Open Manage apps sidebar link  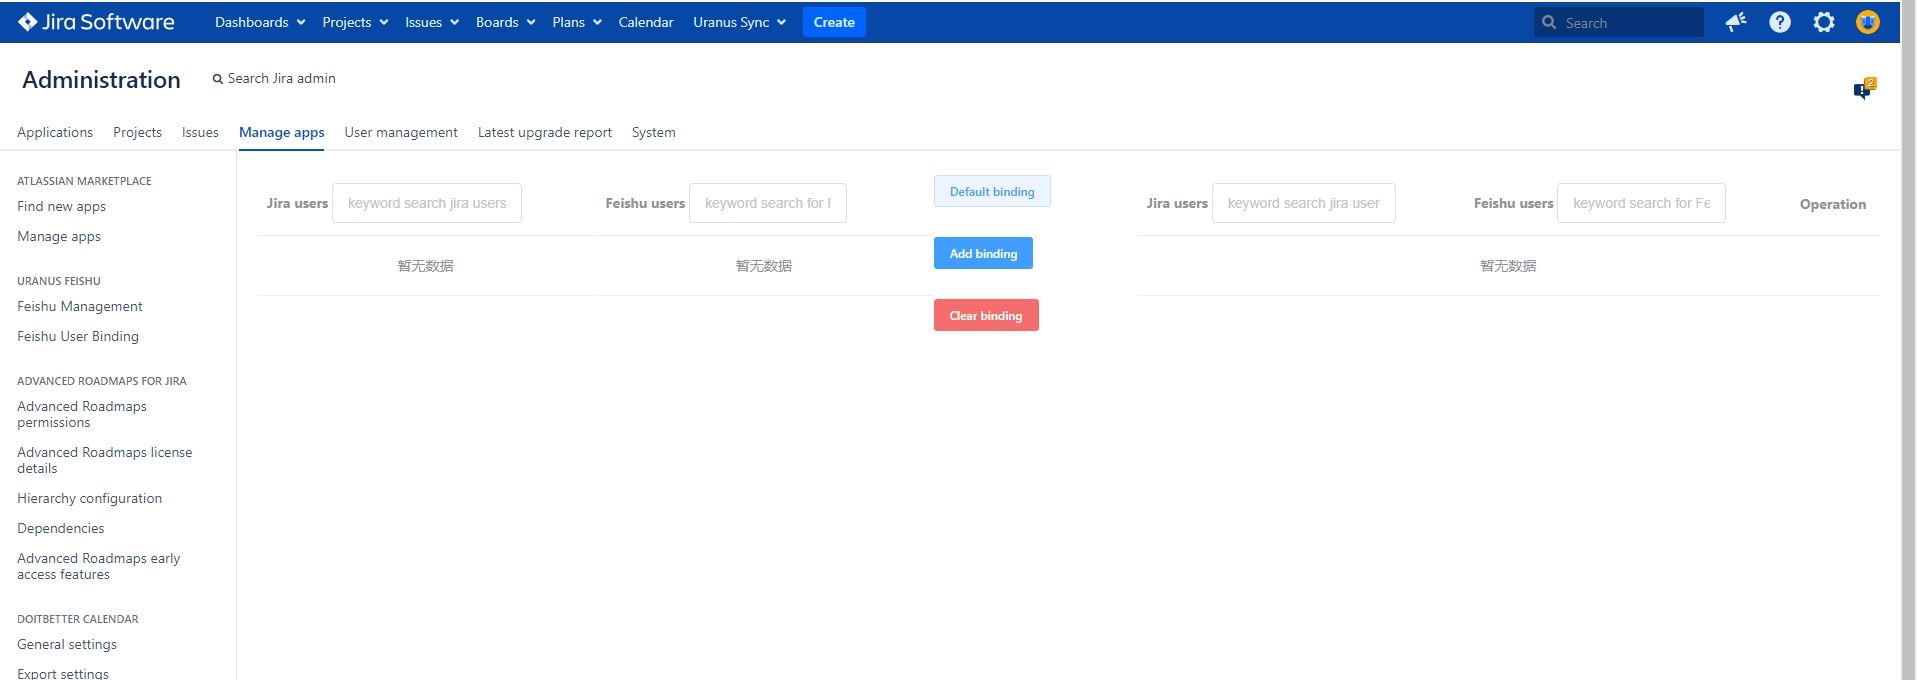pos(59,236)
